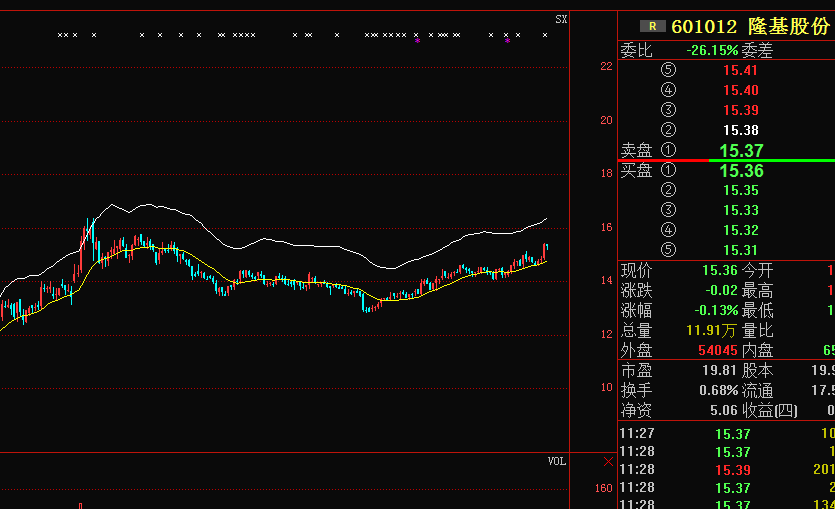Select buy level two price 15.35
Image resolution: width=835 pixels, height=509 pixels.
[x=740, y=191]
